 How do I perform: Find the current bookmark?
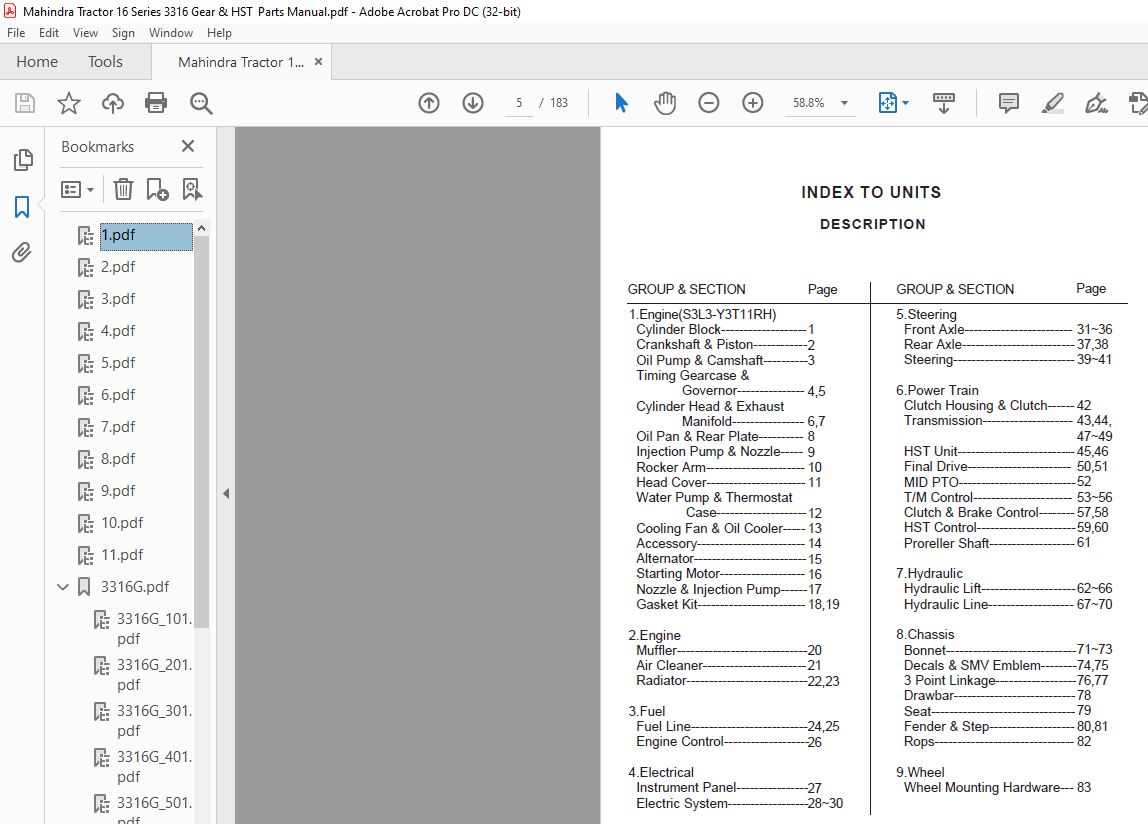click(192, 190)
